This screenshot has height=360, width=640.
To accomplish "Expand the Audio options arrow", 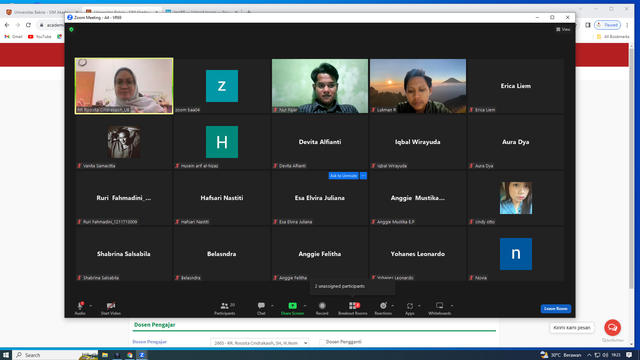I will point(91,306).
